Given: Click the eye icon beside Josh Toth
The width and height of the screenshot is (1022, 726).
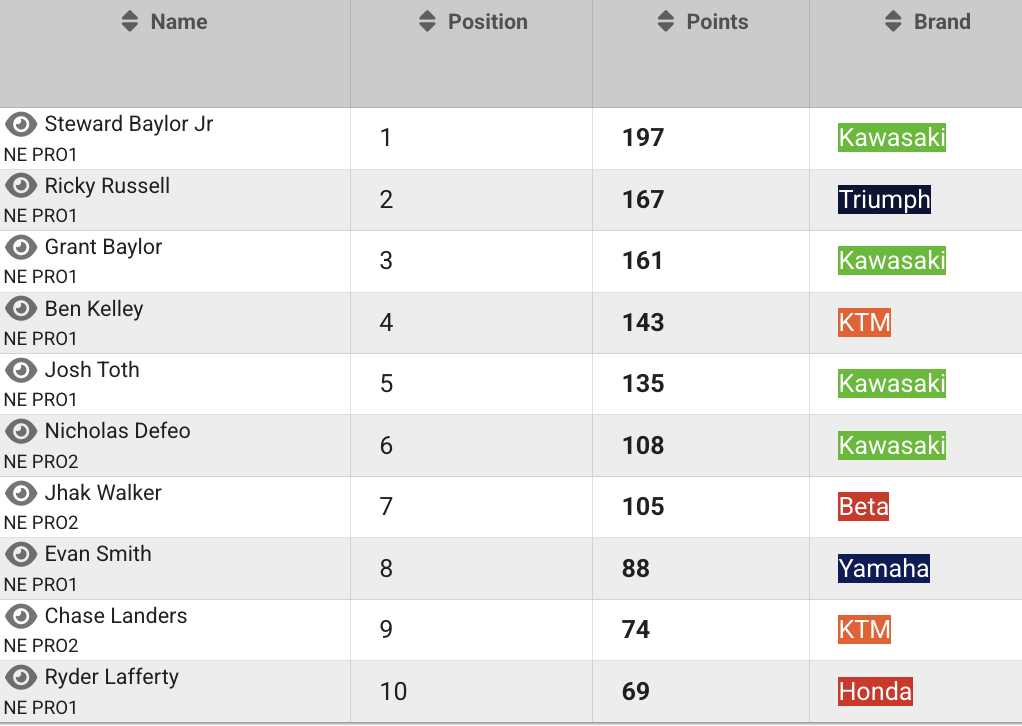Looking at the screenshot, I should coord(21,370).
